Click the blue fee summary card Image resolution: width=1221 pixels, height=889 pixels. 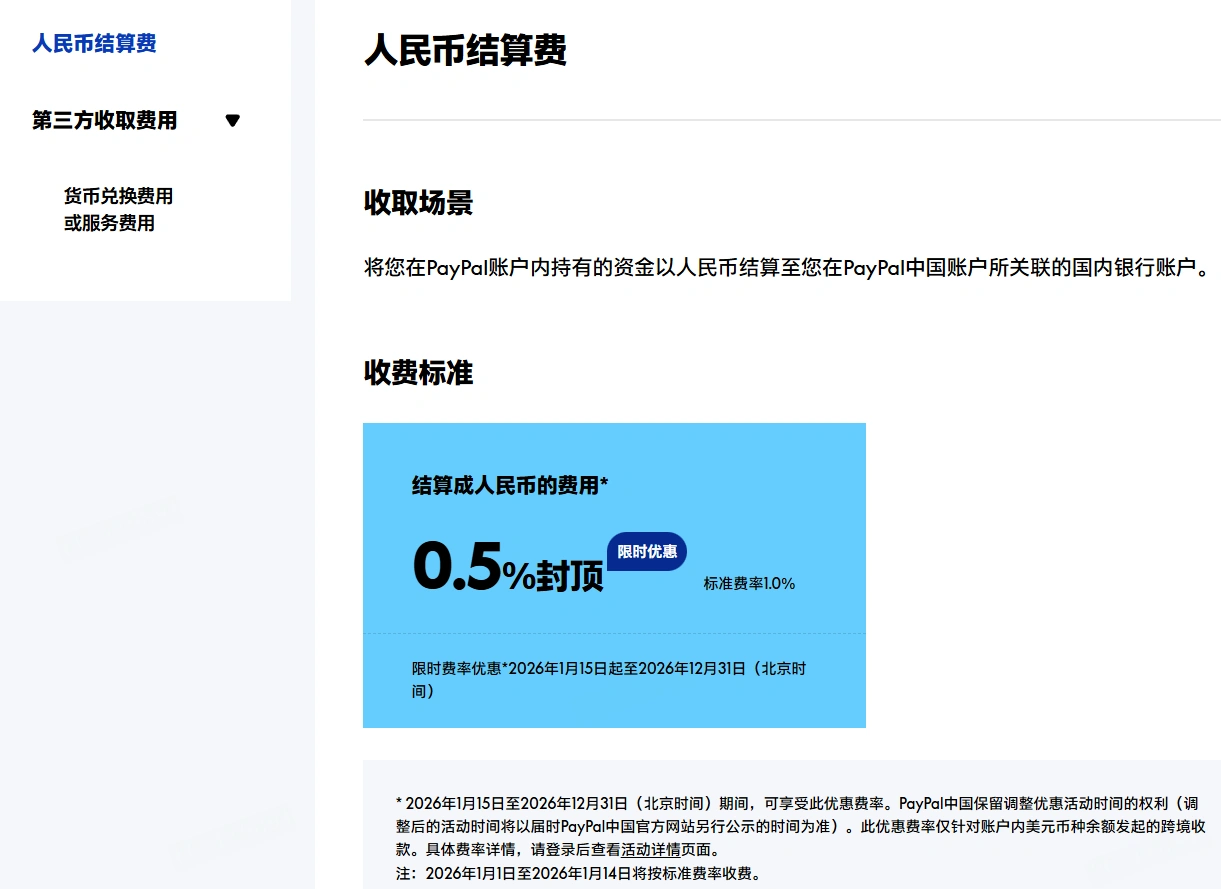tap(614, 574)
